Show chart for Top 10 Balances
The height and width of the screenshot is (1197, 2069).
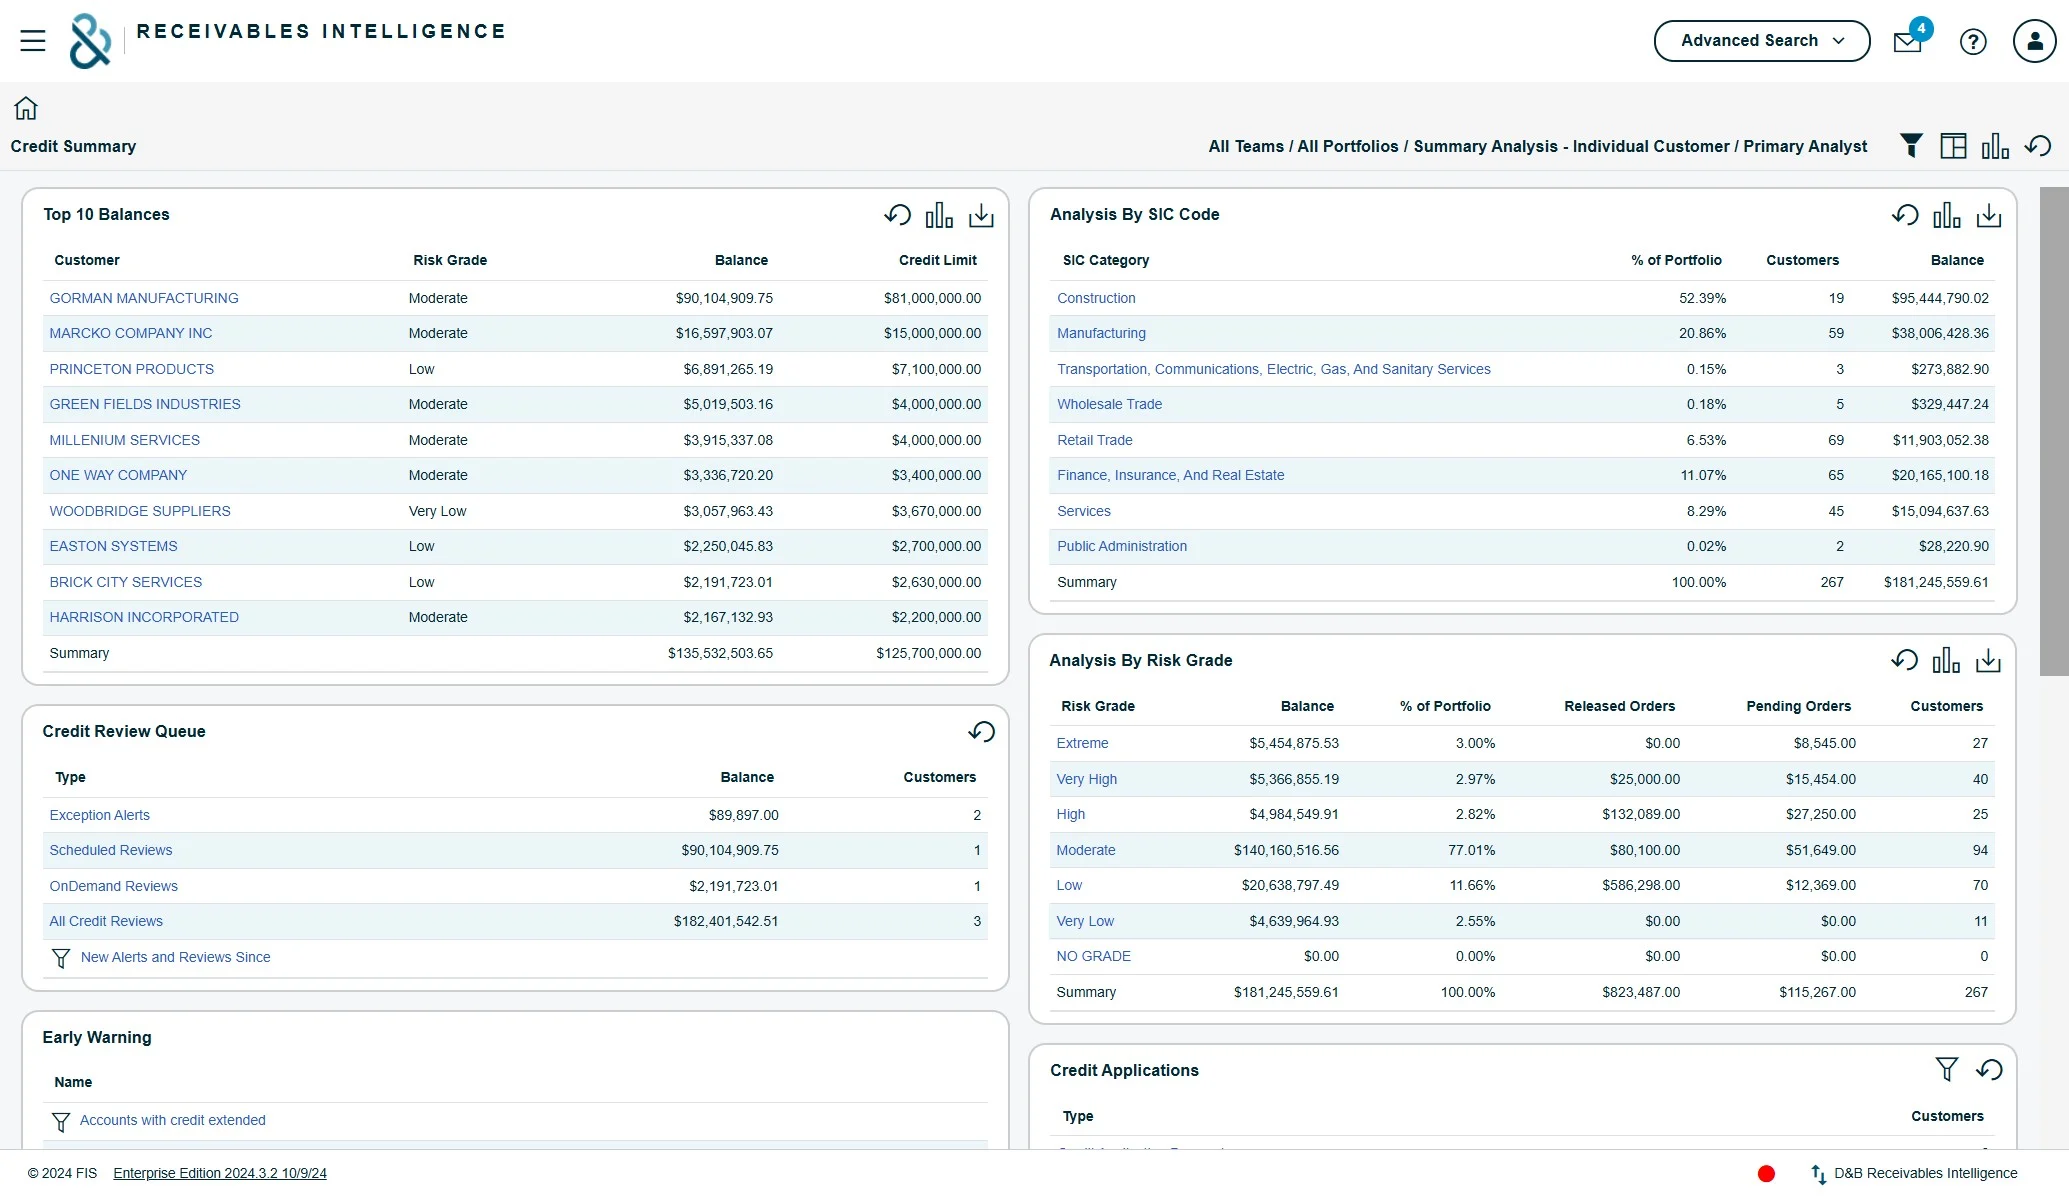[939, 215]
